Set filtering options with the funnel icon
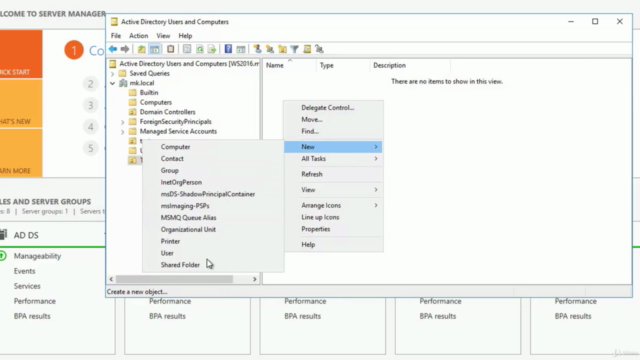The image size is (640, 360). coord(295,49)
